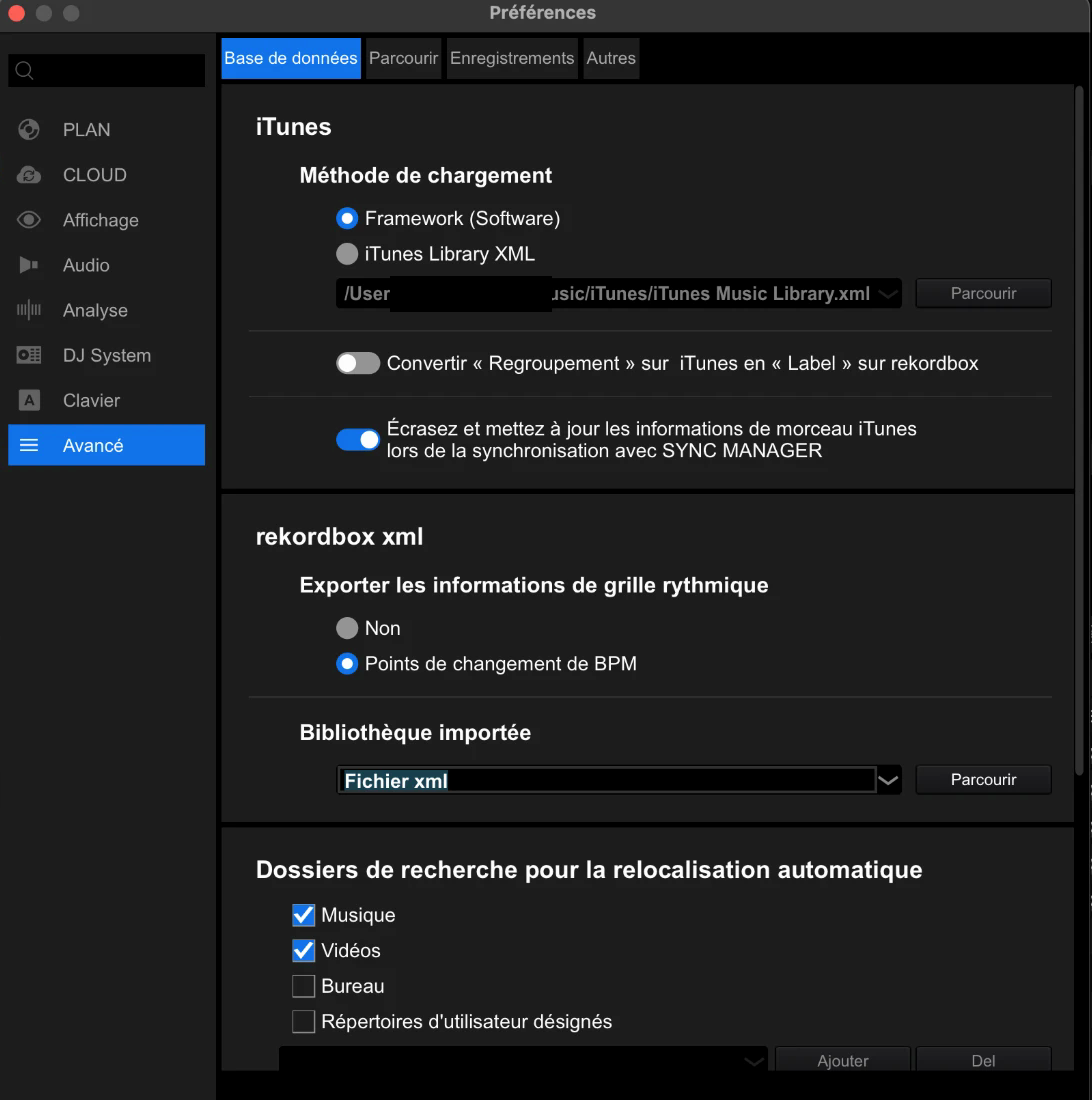1092x1100 pixels.
Task: Select Framework (Software) loading method
Action: point(347,219)
